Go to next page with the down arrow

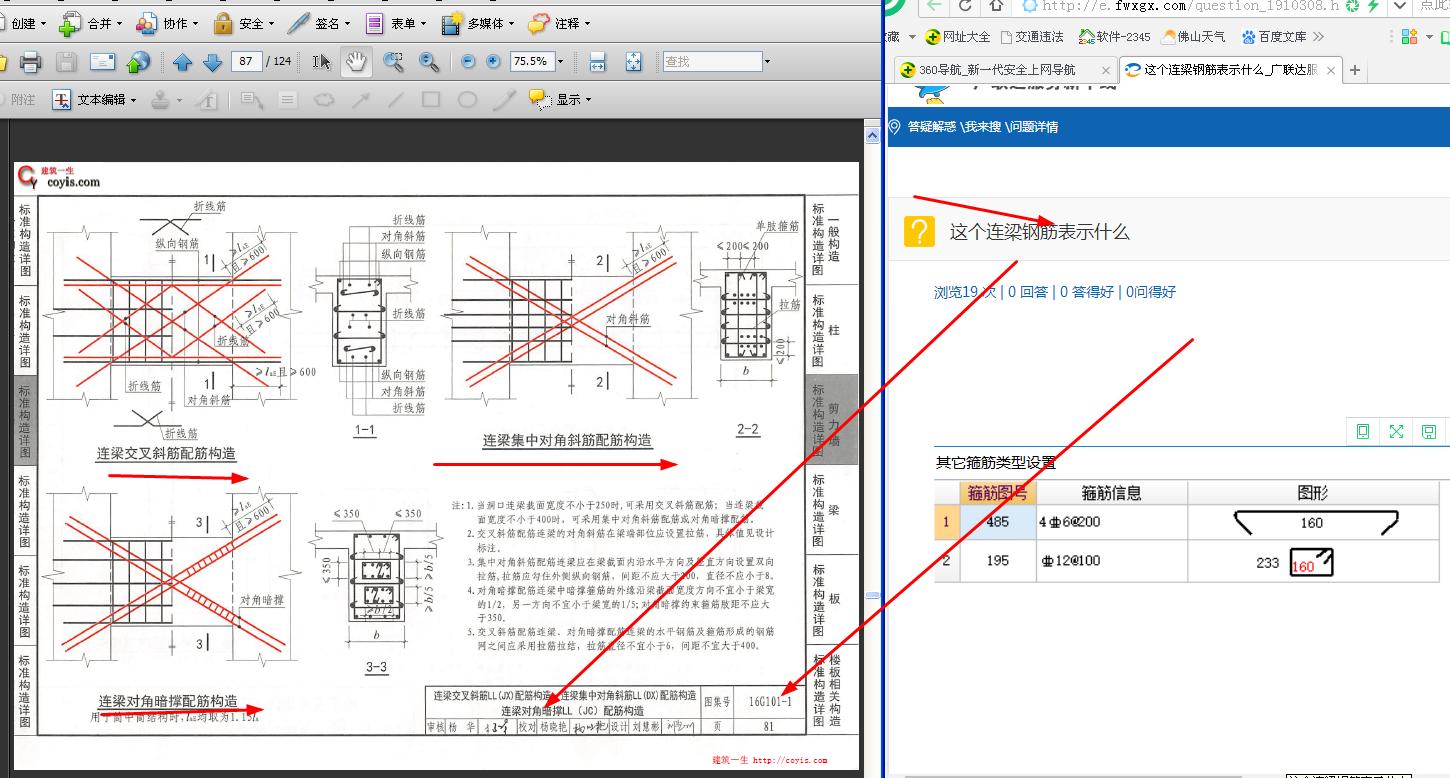[x=212, y=62]
